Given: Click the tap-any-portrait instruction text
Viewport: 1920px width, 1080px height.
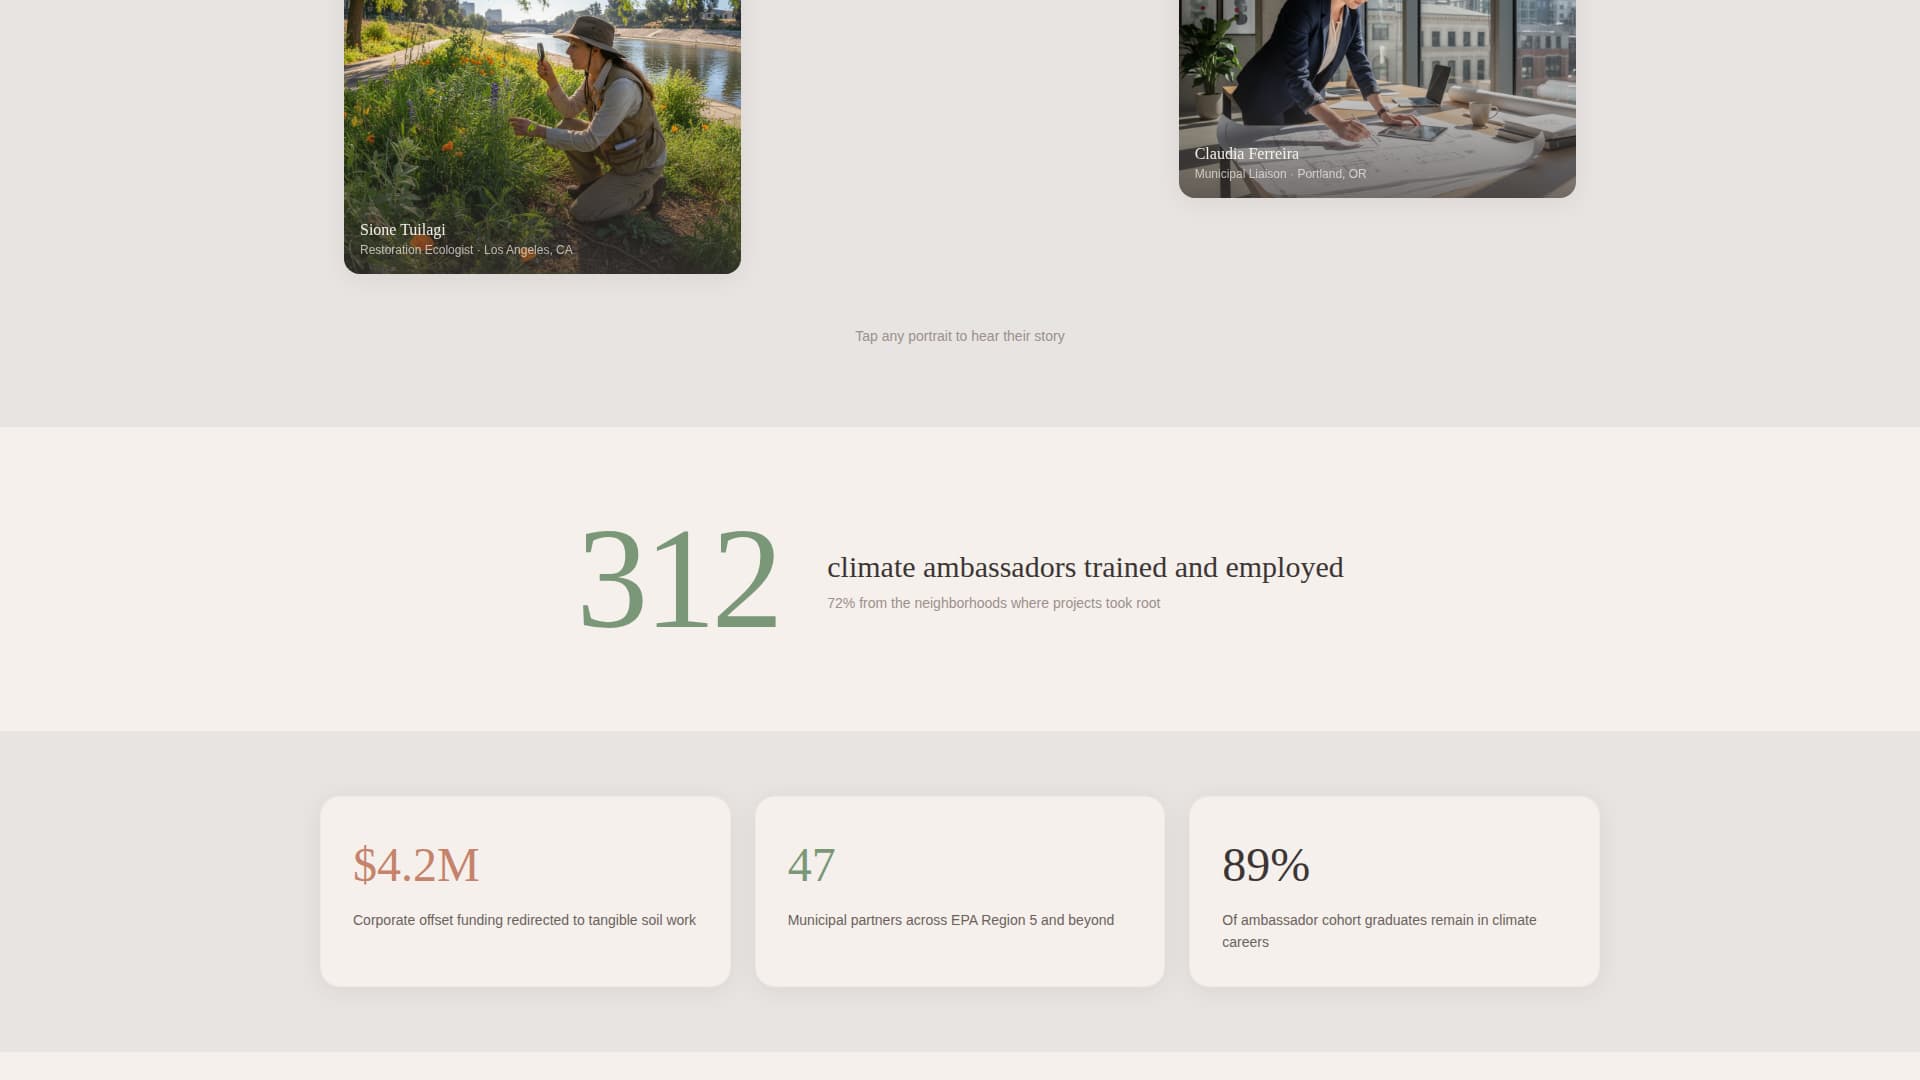Looking at the screenshot, I should (x=959, y=336).
